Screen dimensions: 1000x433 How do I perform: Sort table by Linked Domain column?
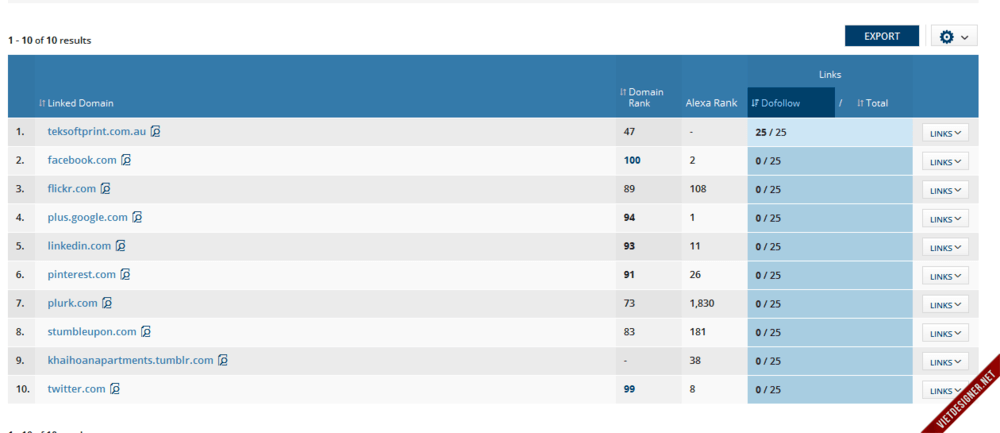(76, 103)
